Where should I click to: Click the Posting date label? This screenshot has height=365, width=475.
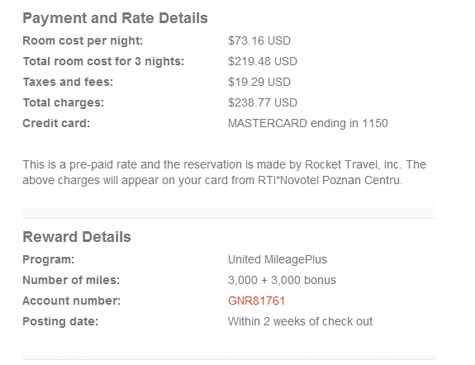point(60,321)
